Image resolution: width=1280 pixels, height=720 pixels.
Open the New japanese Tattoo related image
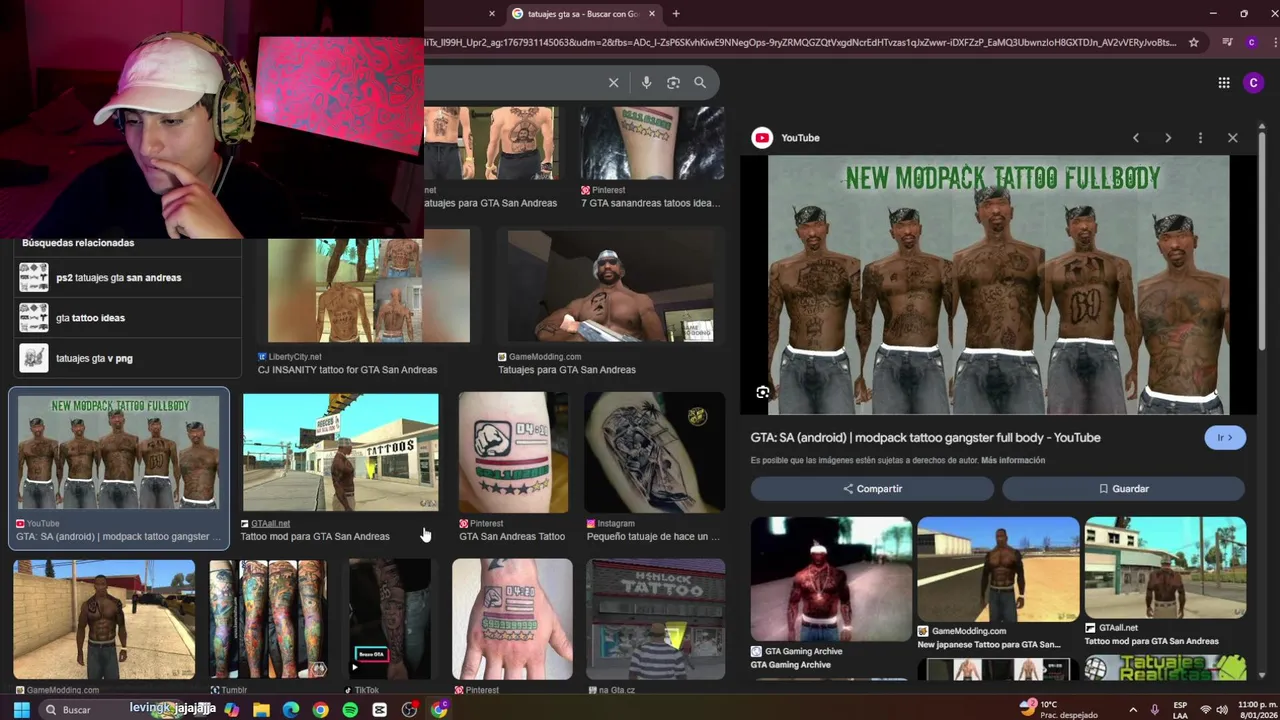(998, 569)
